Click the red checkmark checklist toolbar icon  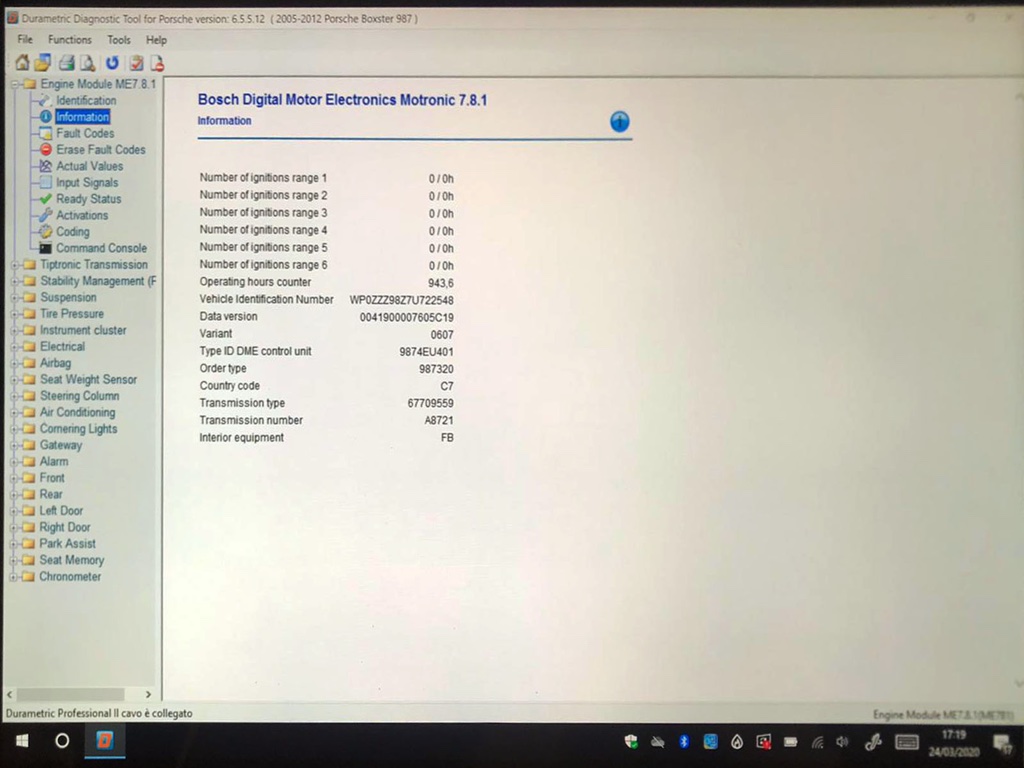pos(136,63)
